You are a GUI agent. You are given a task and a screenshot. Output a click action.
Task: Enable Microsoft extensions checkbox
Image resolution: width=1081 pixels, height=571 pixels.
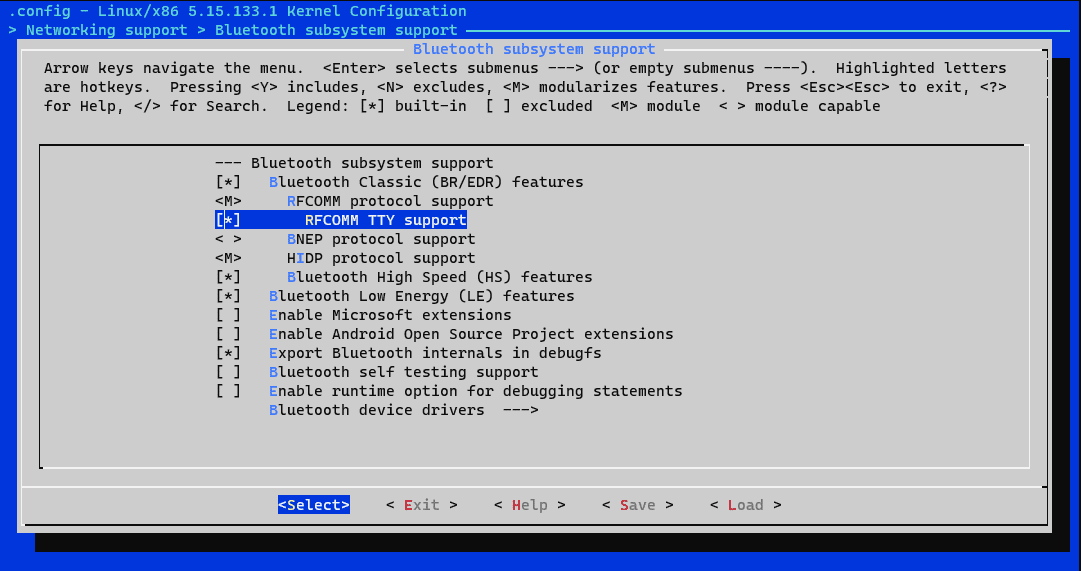(x=228, y=315)
